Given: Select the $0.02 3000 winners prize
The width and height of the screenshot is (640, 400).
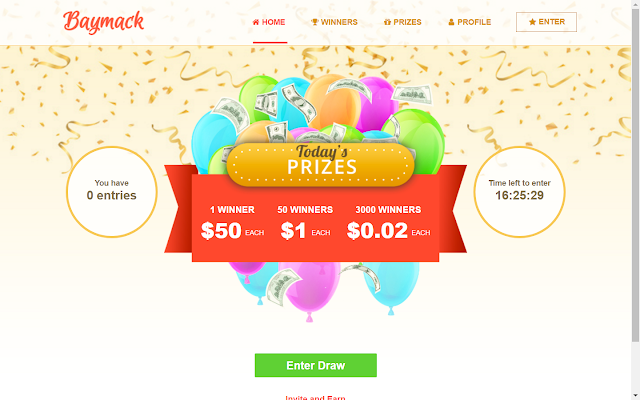Looking at the screenshot, I should click(388, 224).
